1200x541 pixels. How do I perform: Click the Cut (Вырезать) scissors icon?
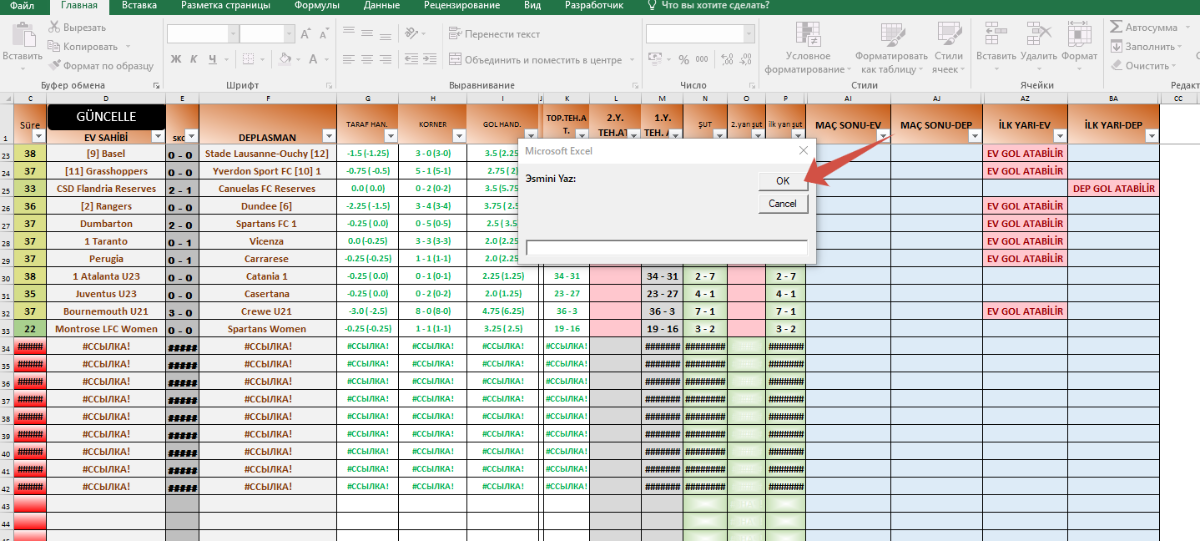coord(55,27)
